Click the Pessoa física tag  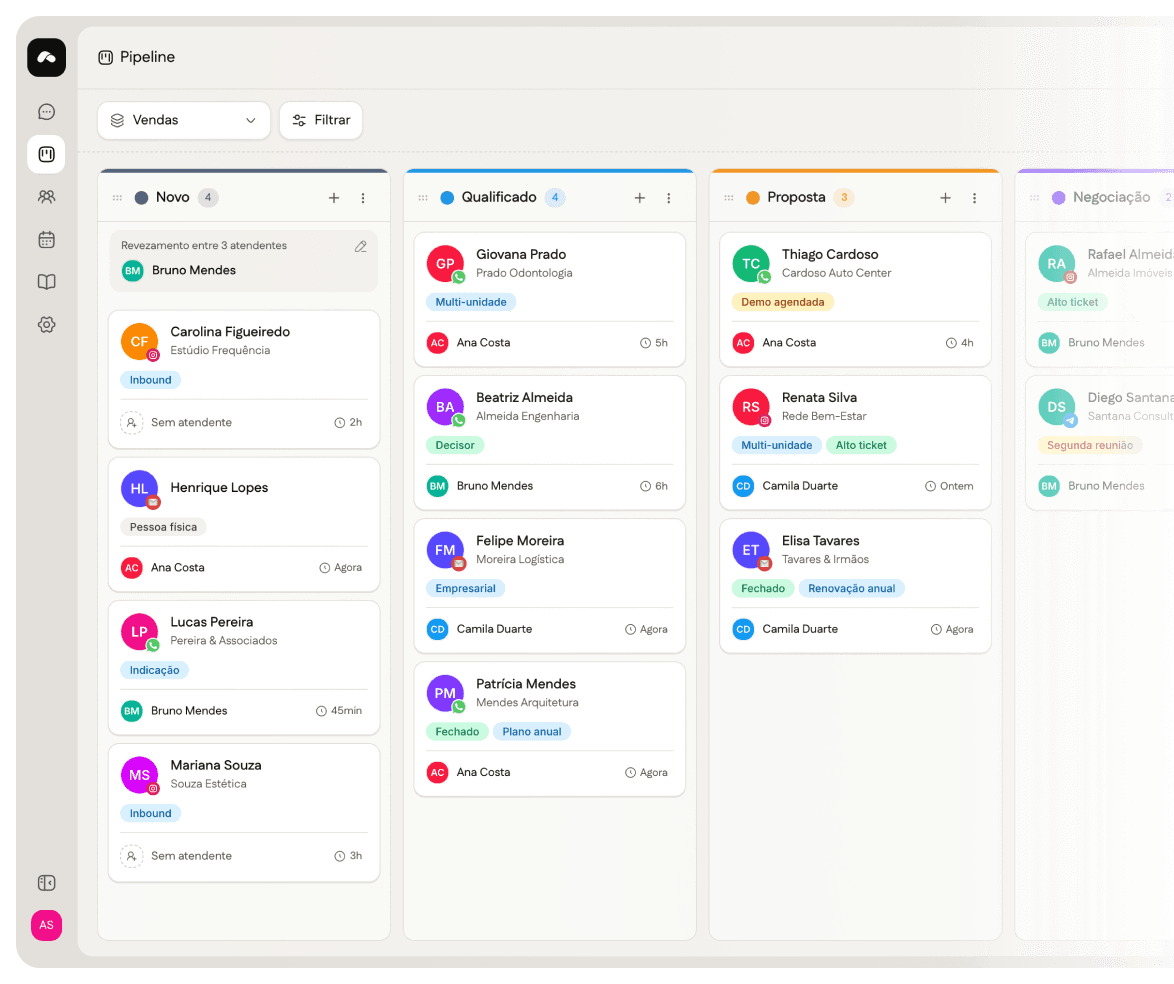pos(163,527)
